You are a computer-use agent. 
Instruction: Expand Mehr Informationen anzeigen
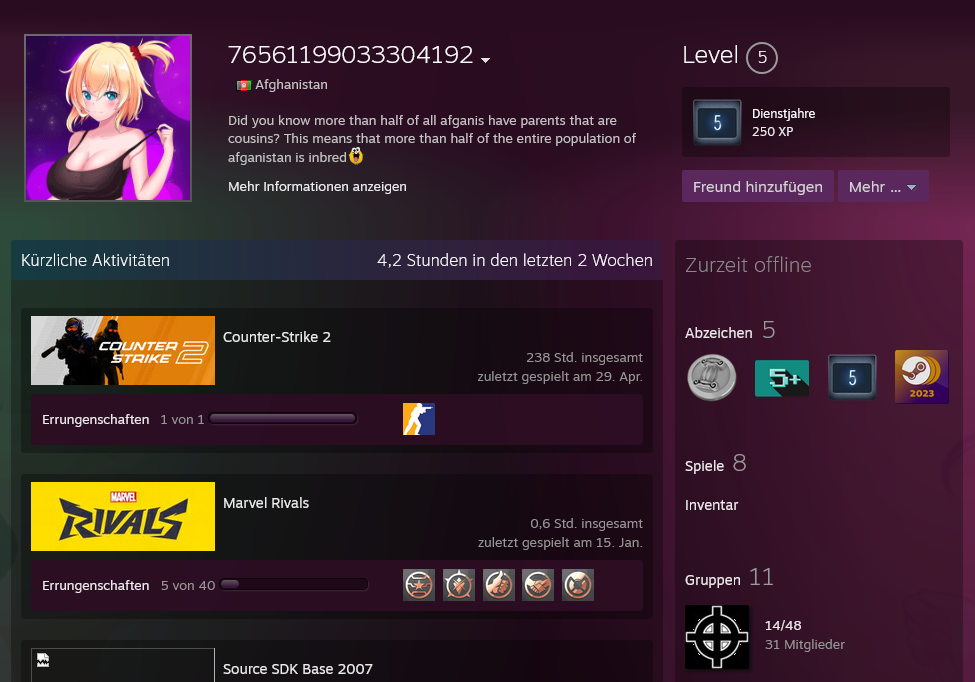click(317, 187)
